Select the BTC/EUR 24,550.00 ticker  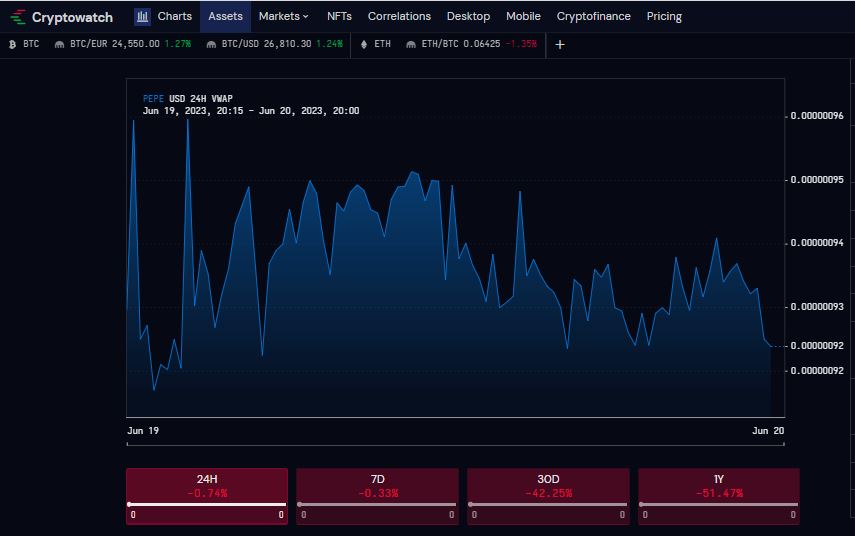click(123, 44)
